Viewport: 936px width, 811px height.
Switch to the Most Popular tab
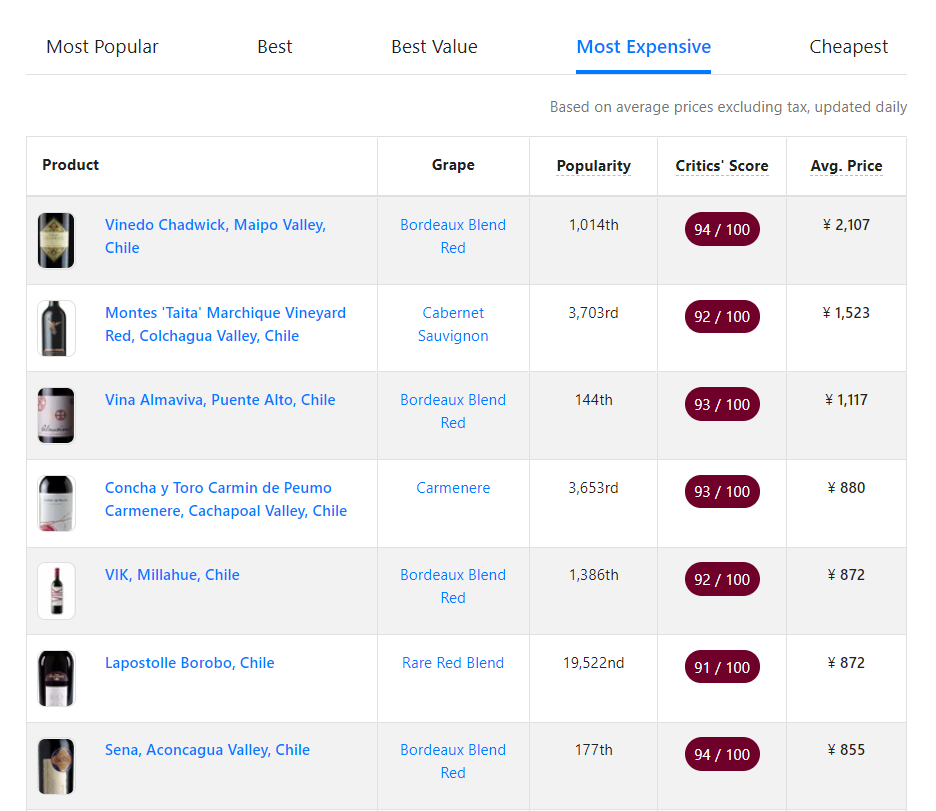(102, 47)
